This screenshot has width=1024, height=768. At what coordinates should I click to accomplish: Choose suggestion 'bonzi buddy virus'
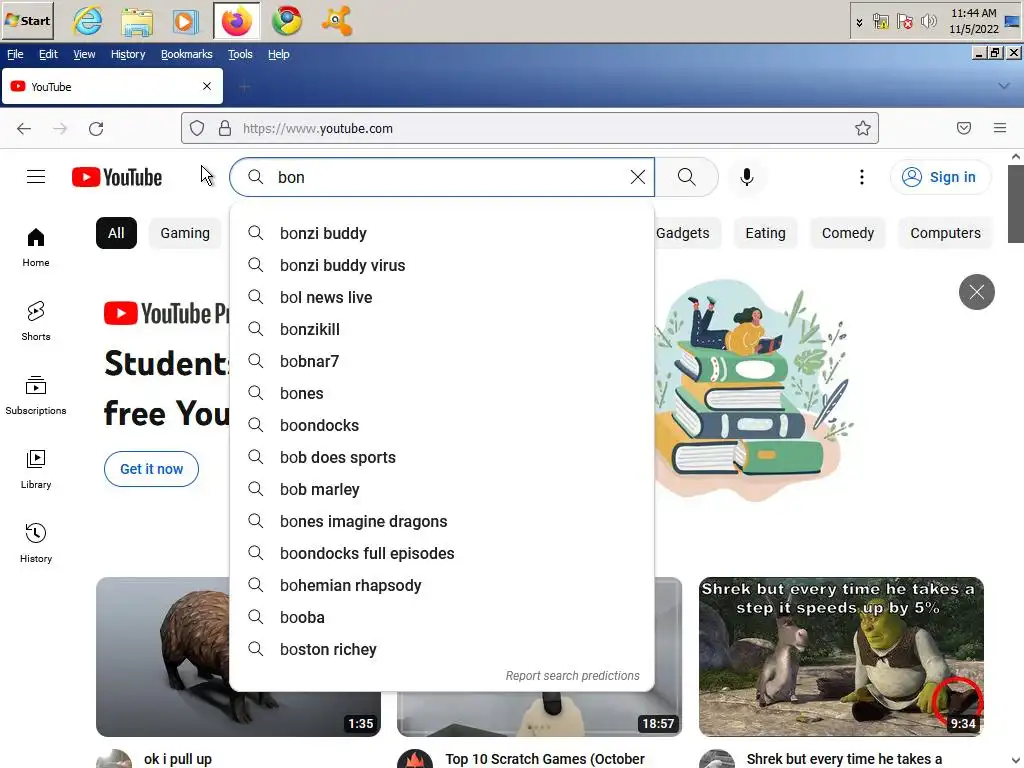[442, 265]
